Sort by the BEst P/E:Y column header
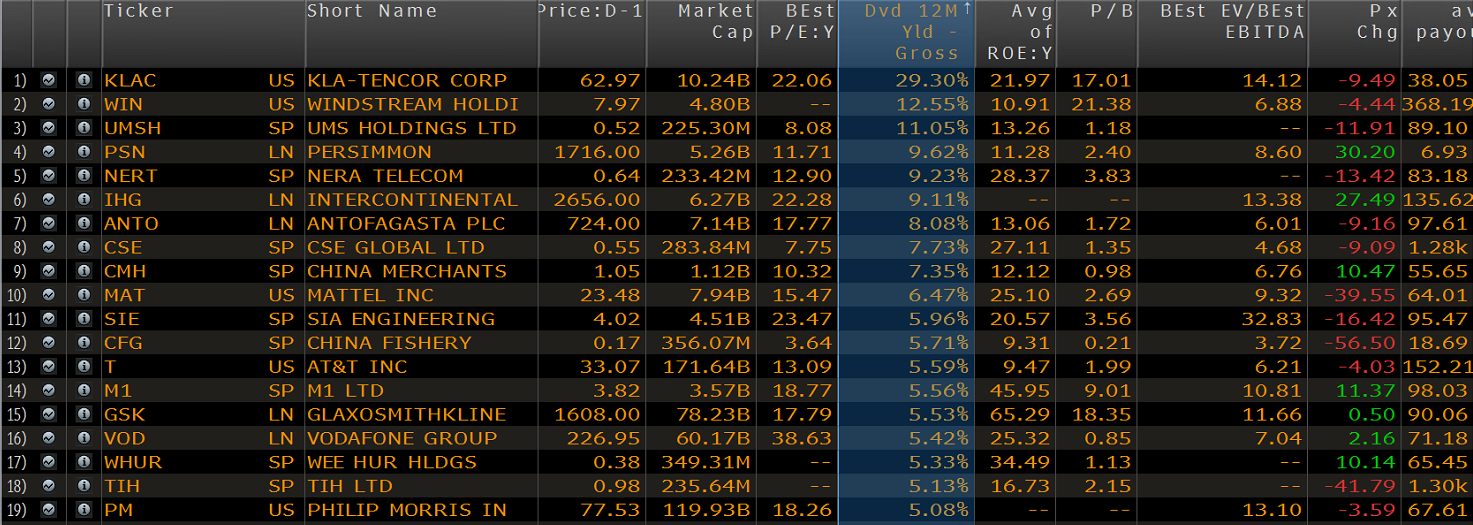This screenshot has width=1473, height=525. 797,34
